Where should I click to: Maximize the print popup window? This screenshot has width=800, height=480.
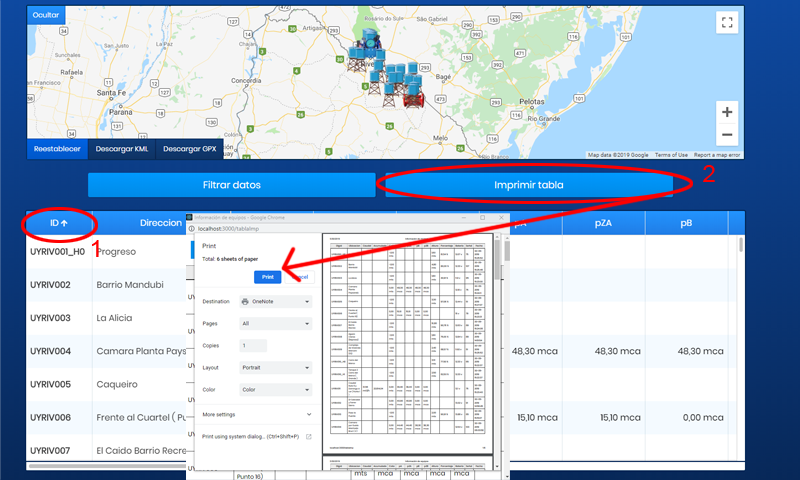pyautogui.click(x=481, y=217)
